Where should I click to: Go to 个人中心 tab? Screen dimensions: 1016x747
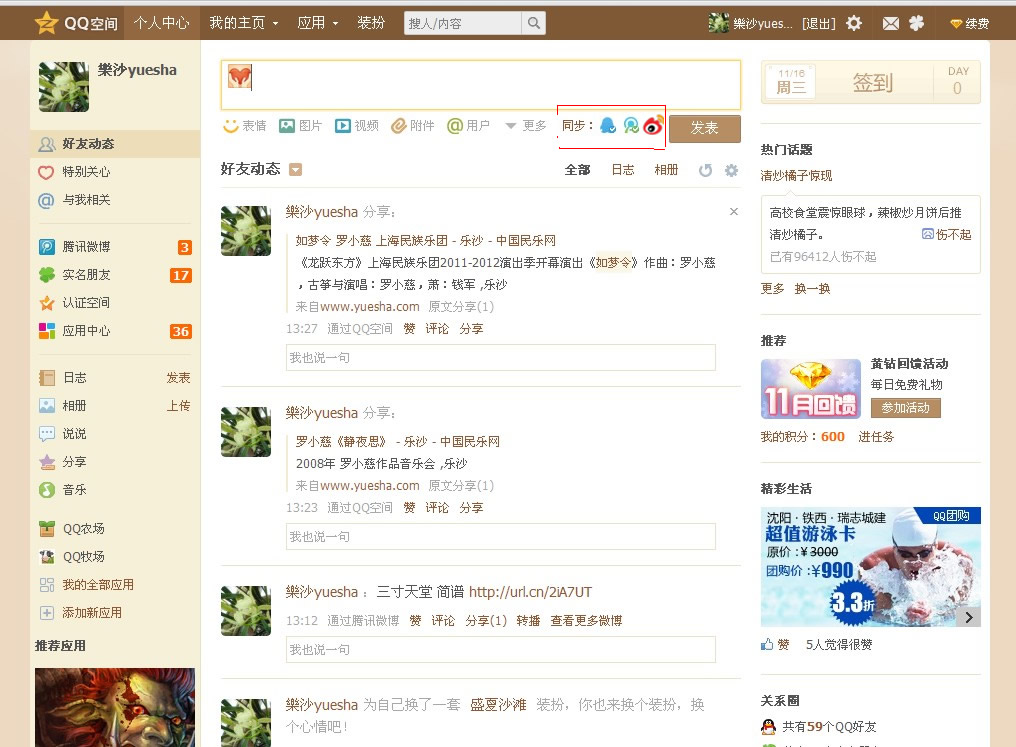pyautogui.click(x=162, y=23)
